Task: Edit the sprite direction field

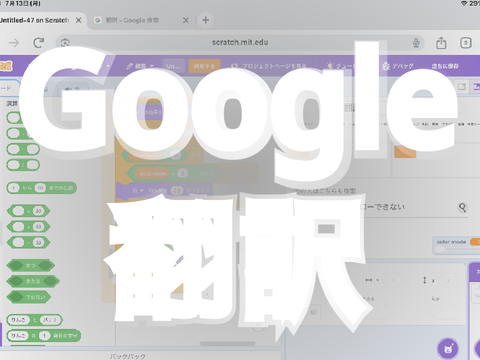Action: point(444,312)
